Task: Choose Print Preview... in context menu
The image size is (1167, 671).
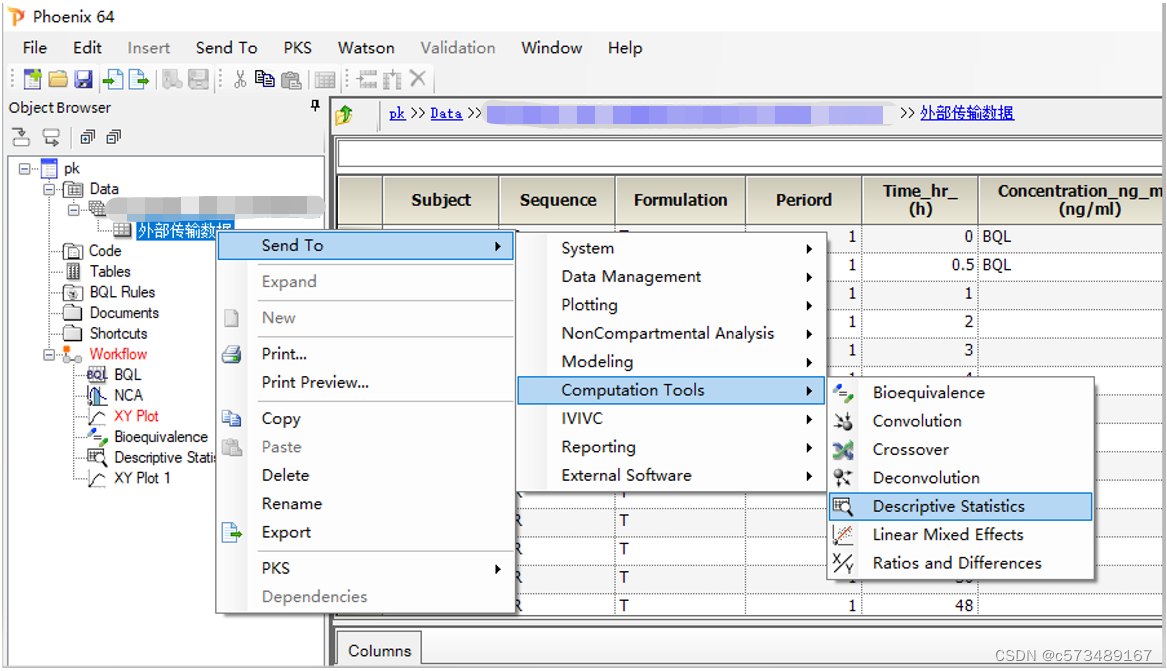Action: [315, 382]
